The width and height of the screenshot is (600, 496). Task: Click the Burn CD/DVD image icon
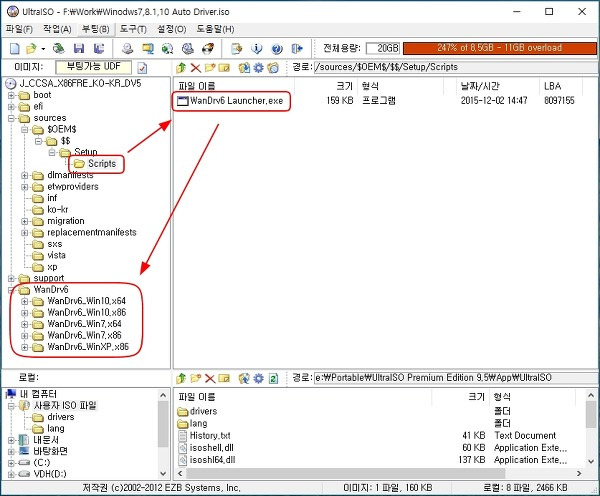tap(208, 49)
